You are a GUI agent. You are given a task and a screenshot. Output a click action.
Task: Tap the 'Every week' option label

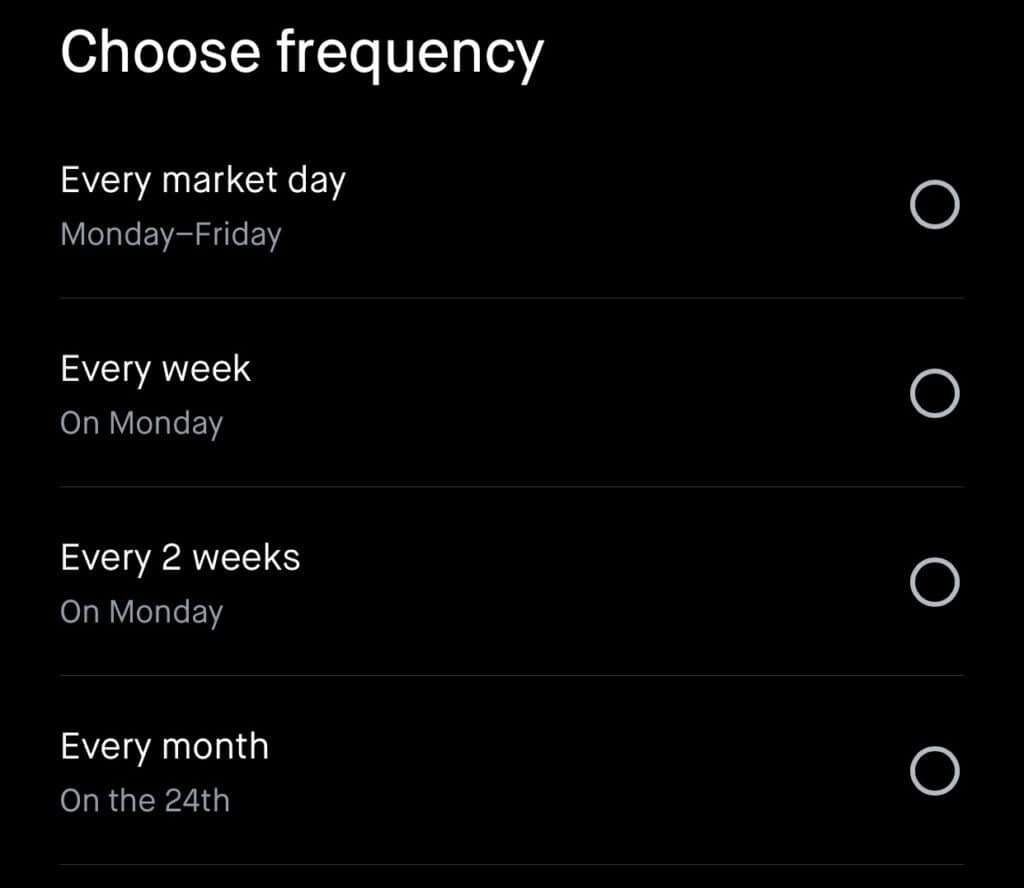[155, 370]
